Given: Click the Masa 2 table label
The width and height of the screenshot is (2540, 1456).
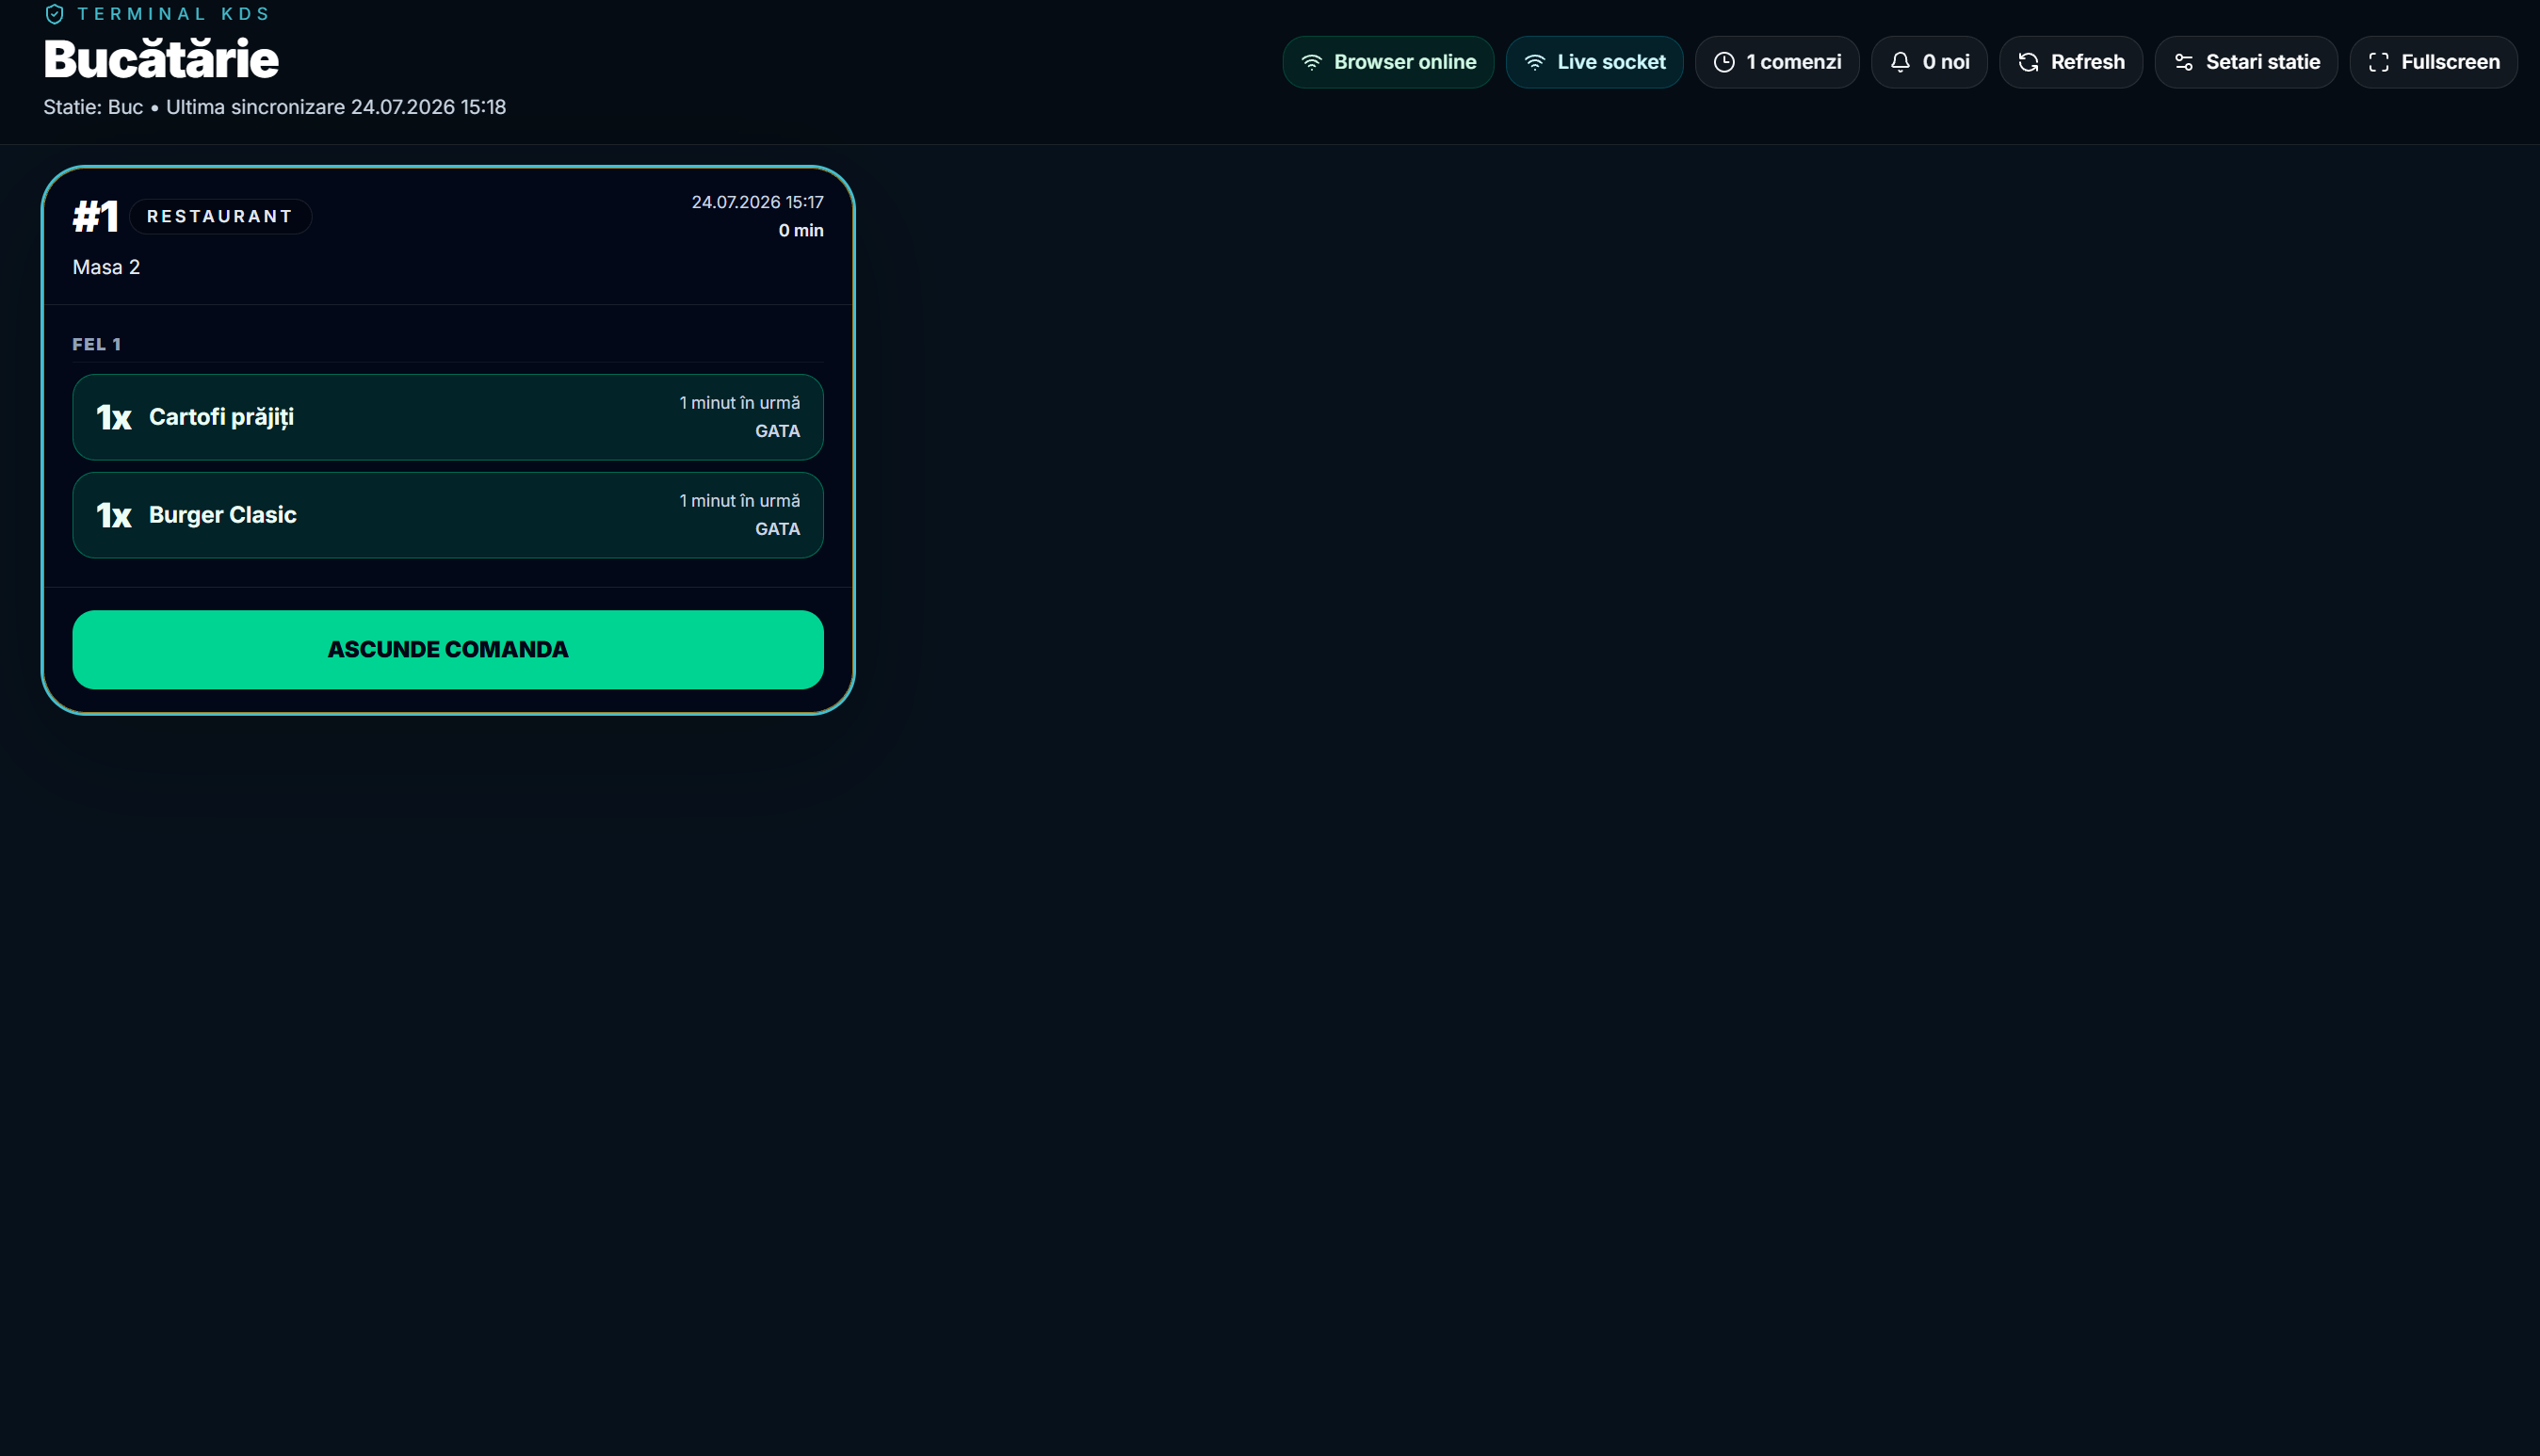Looking at the screenshot, I should coord(106,267).
